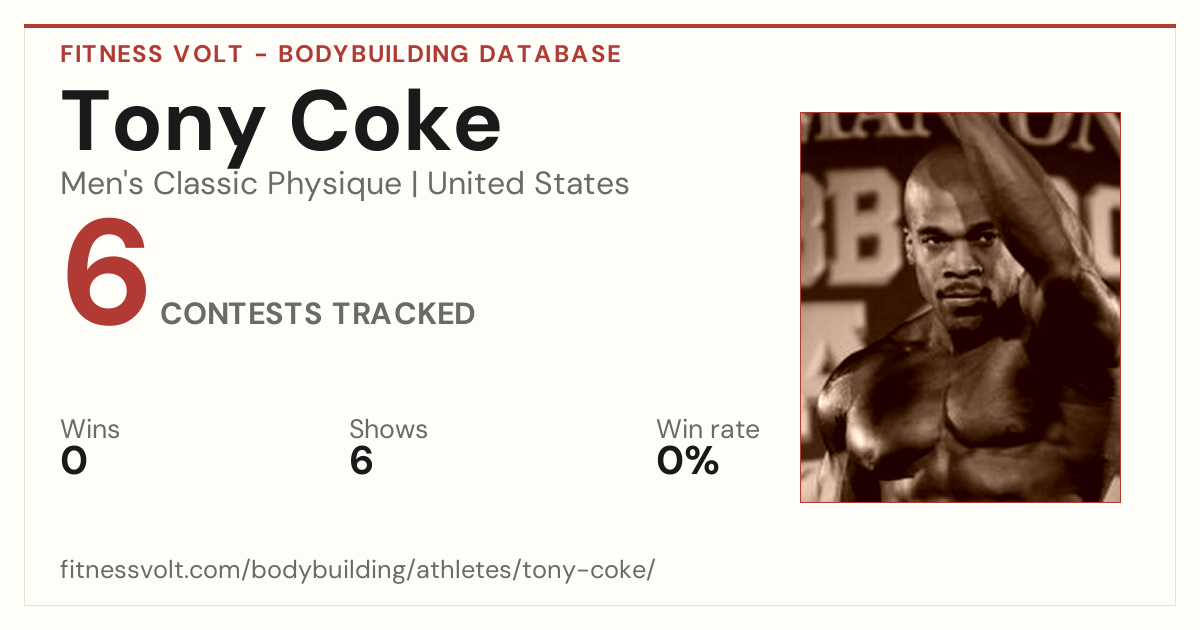The height and width of the screenshot is (630, 1200).
Task: Open the fitnessvolt.com tony-coke URL
Action: coord(358,571)
